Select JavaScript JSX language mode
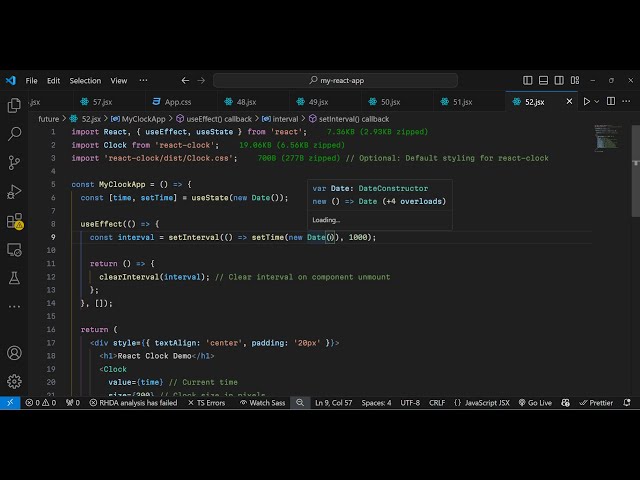Image resolution: width=640 pixels, height=480 pixels. (481, 403)
